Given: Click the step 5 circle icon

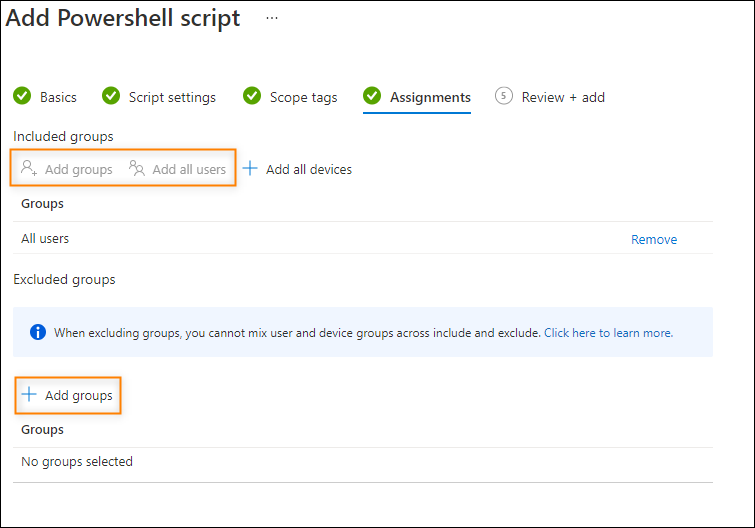Looking at the screenshot, I should pos(504,96).
